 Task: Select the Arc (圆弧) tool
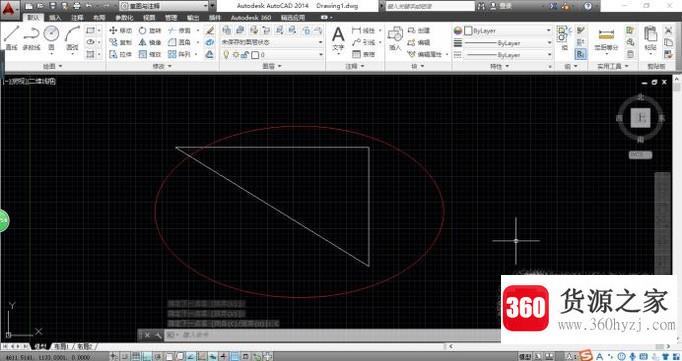click(72, 37)
